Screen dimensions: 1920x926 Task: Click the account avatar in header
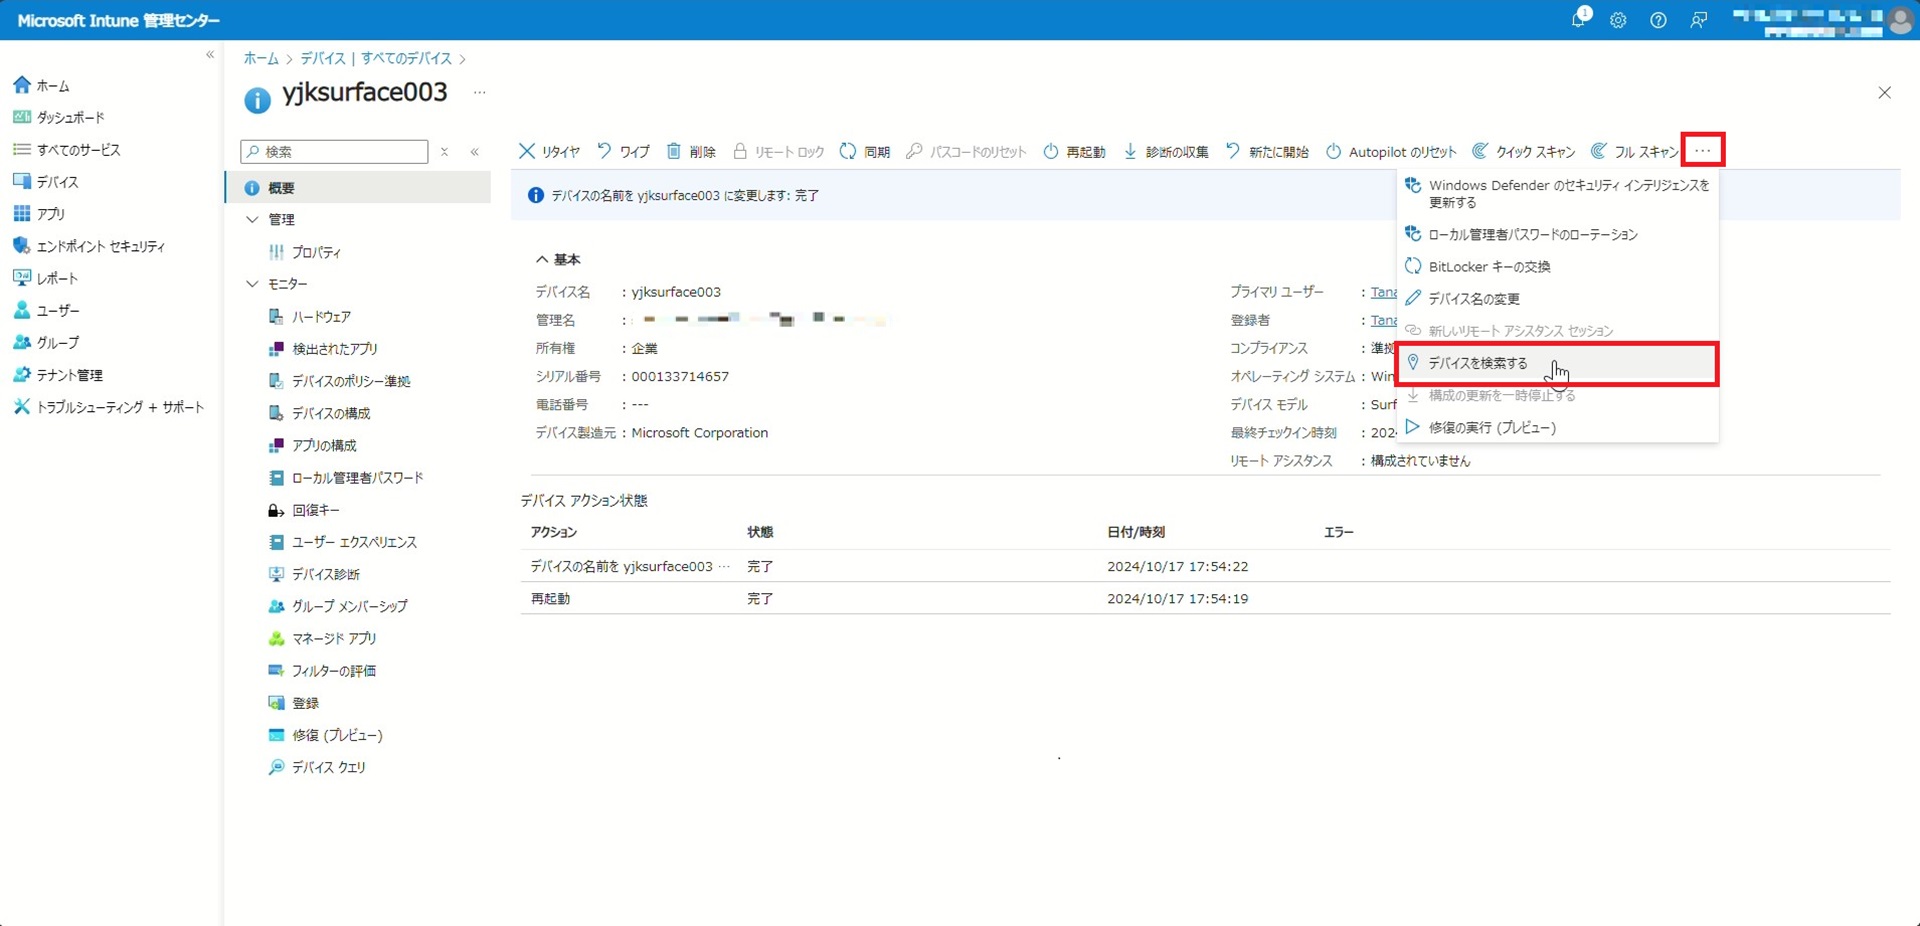[x=1900, y=20]
